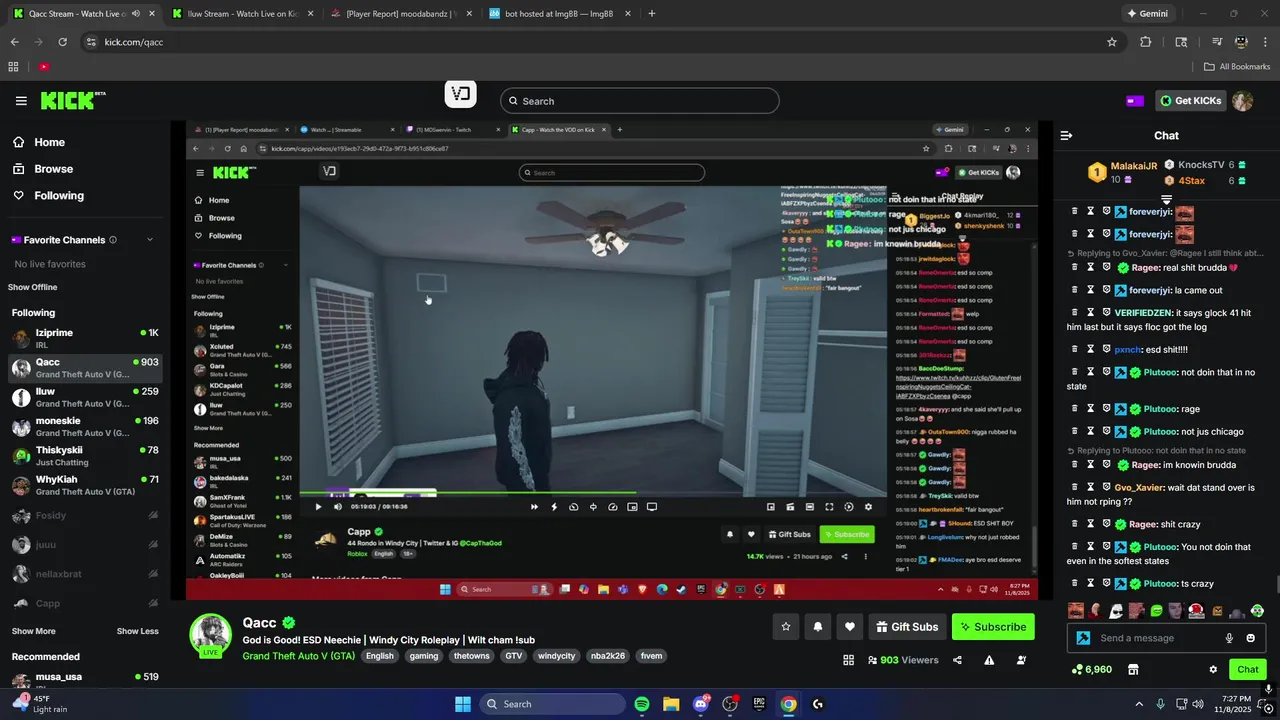
Task: Click the microphone icon in chat box
Action: (x=1229, y=638)
